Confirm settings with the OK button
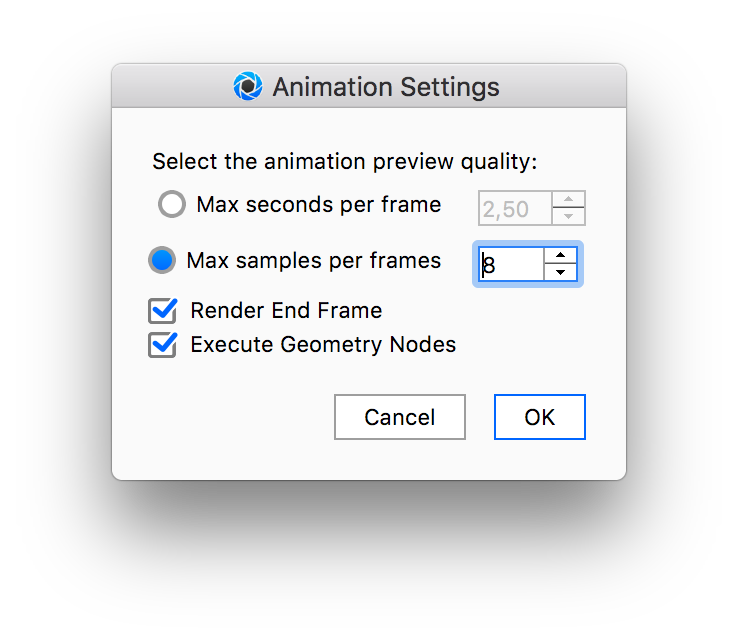The width and height of the screenshot is (738, 640). point(539,417)
